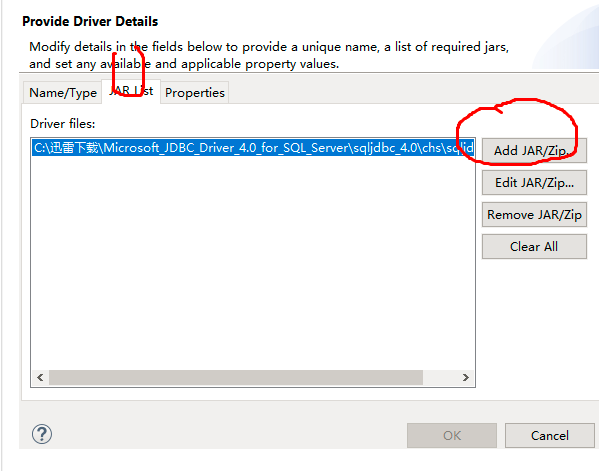Clear All driver files
608x471 pixels.
[534, 247]
